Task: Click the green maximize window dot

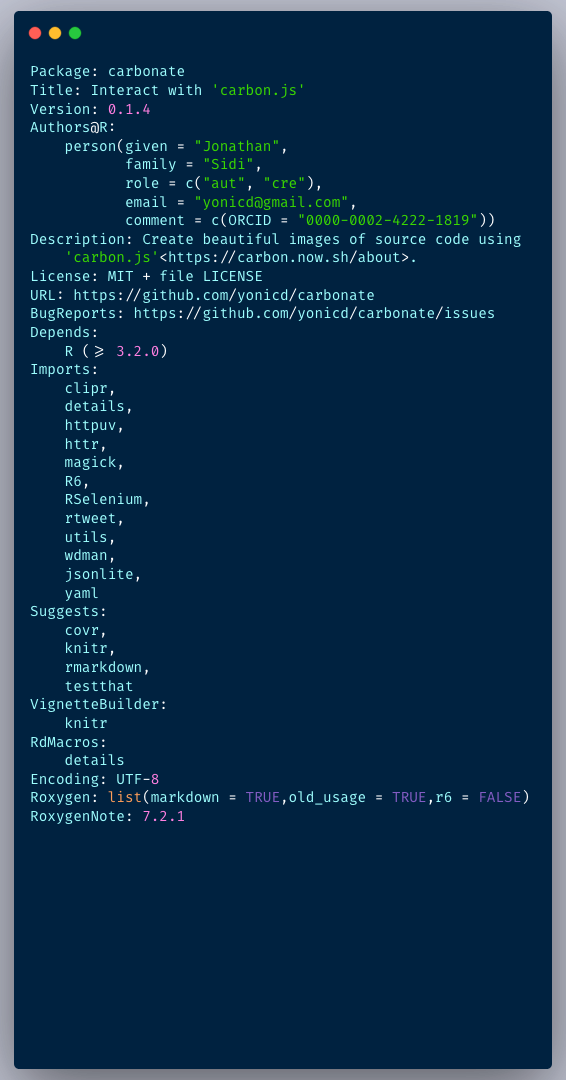Action: point(75,33)
